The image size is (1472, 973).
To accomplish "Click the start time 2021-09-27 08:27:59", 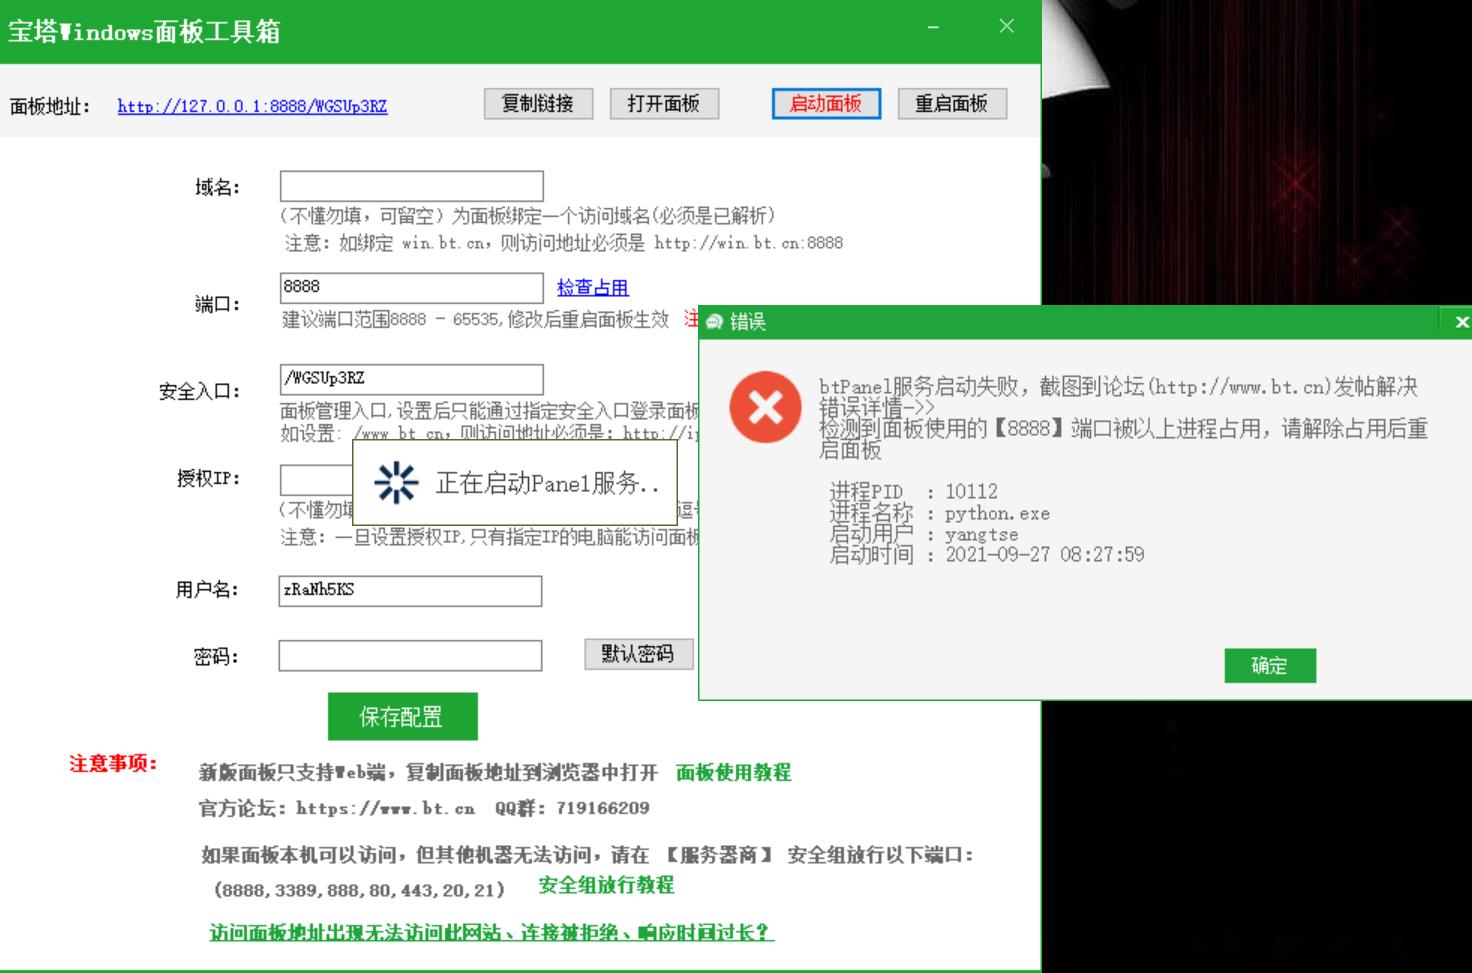I will click(x=1045, y=555).
